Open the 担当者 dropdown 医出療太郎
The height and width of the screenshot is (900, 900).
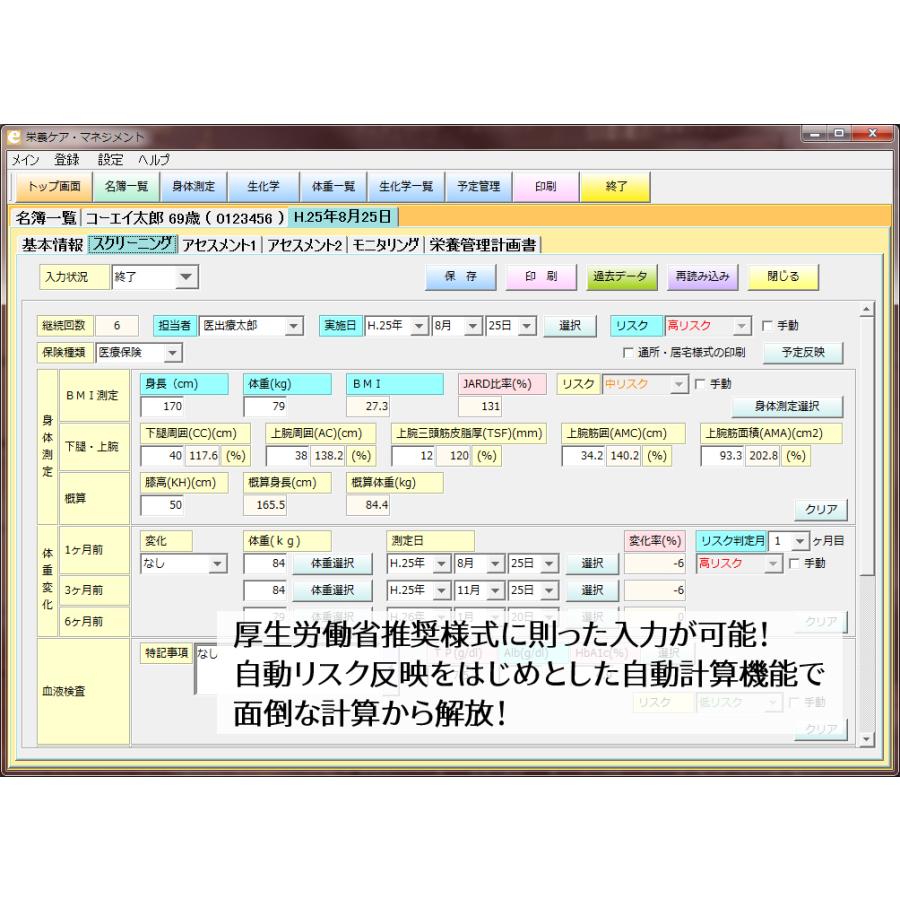(292, 325)
